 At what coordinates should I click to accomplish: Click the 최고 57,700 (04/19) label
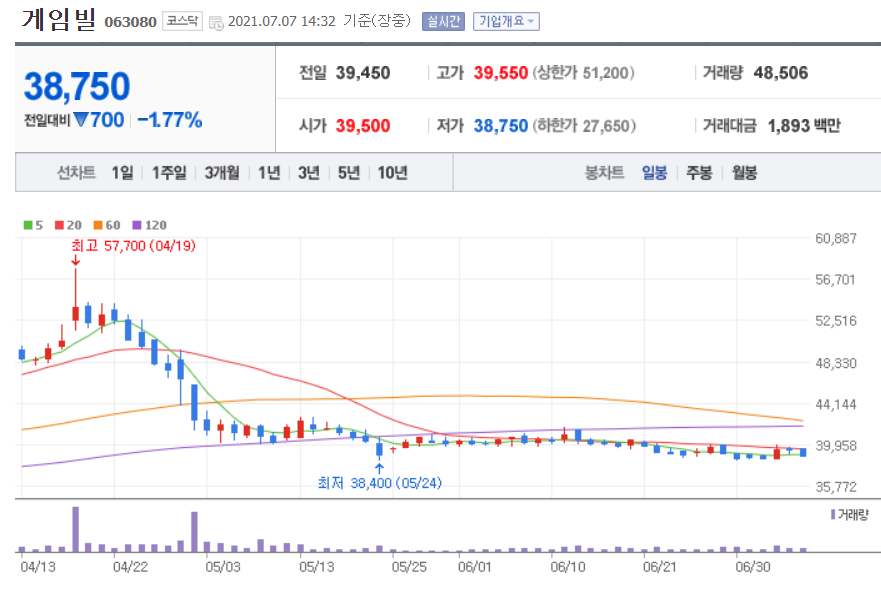tap(133, 246)
